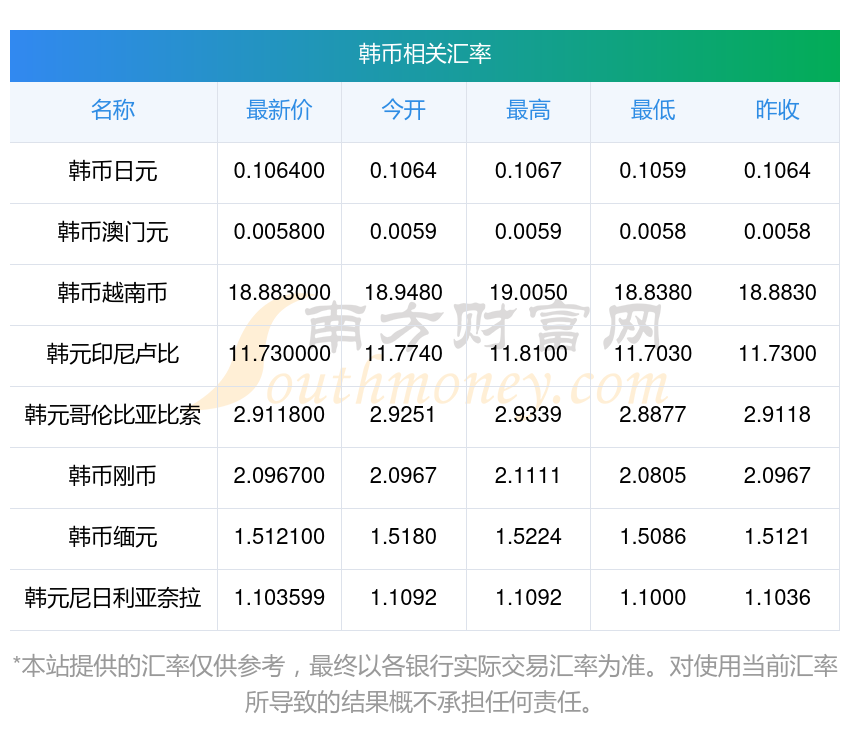Viewport: 850px width, 733px height.
Task: Click 今开 value 0.1064 for 韩币日元
Action: [x=403, y=171]
